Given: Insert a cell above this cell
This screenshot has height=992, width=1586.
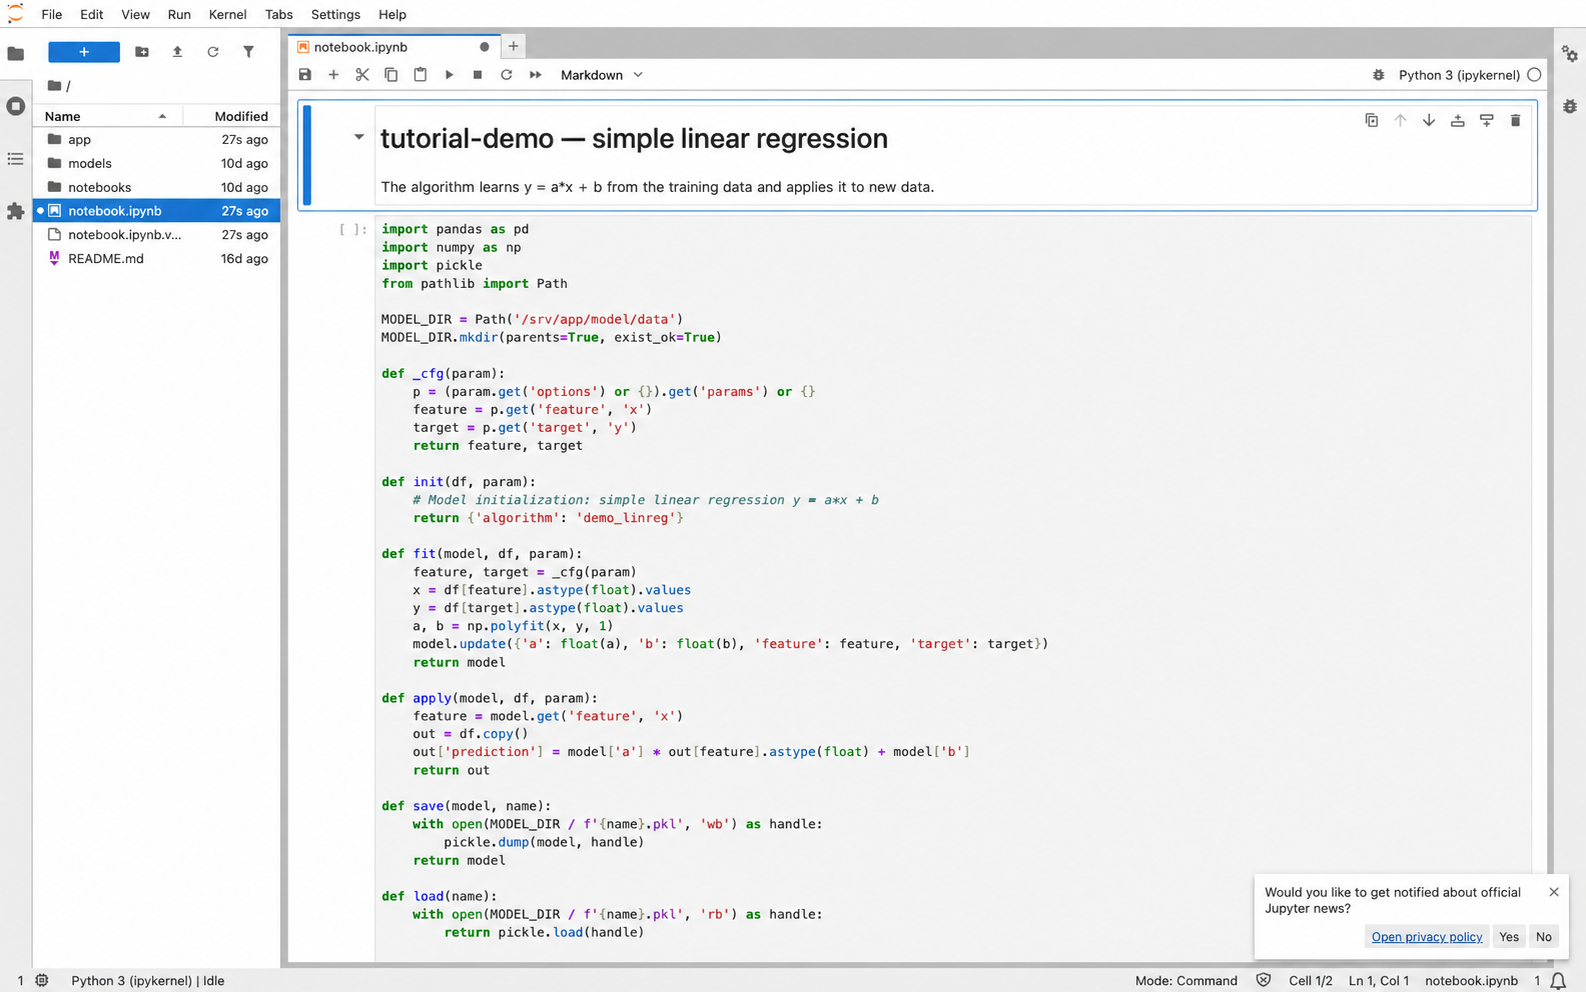Looking at the screenshot, I should click(1458, 120).
